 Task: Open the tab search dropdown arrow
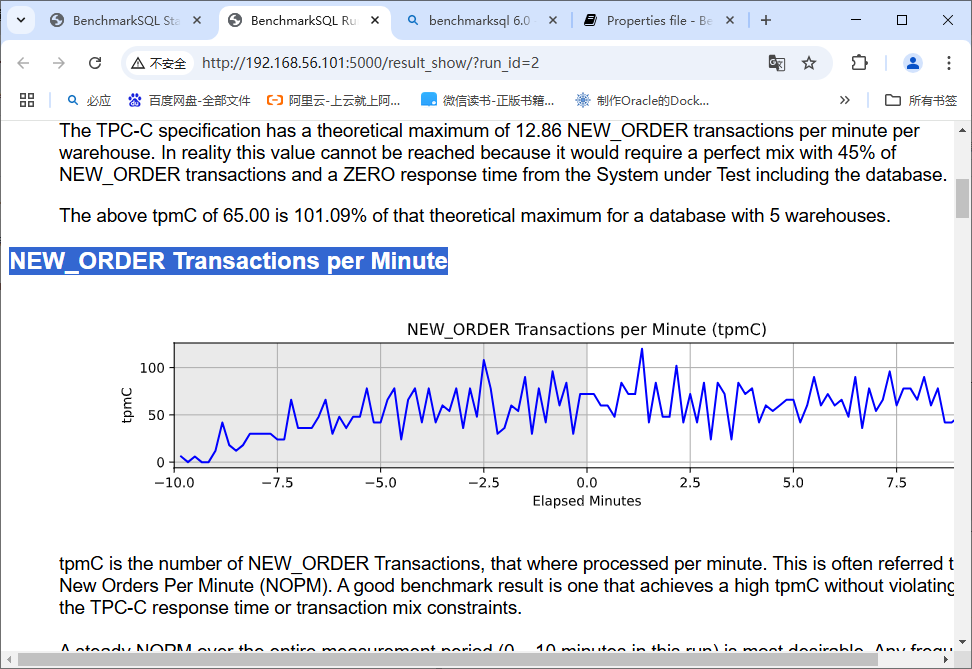21,20
